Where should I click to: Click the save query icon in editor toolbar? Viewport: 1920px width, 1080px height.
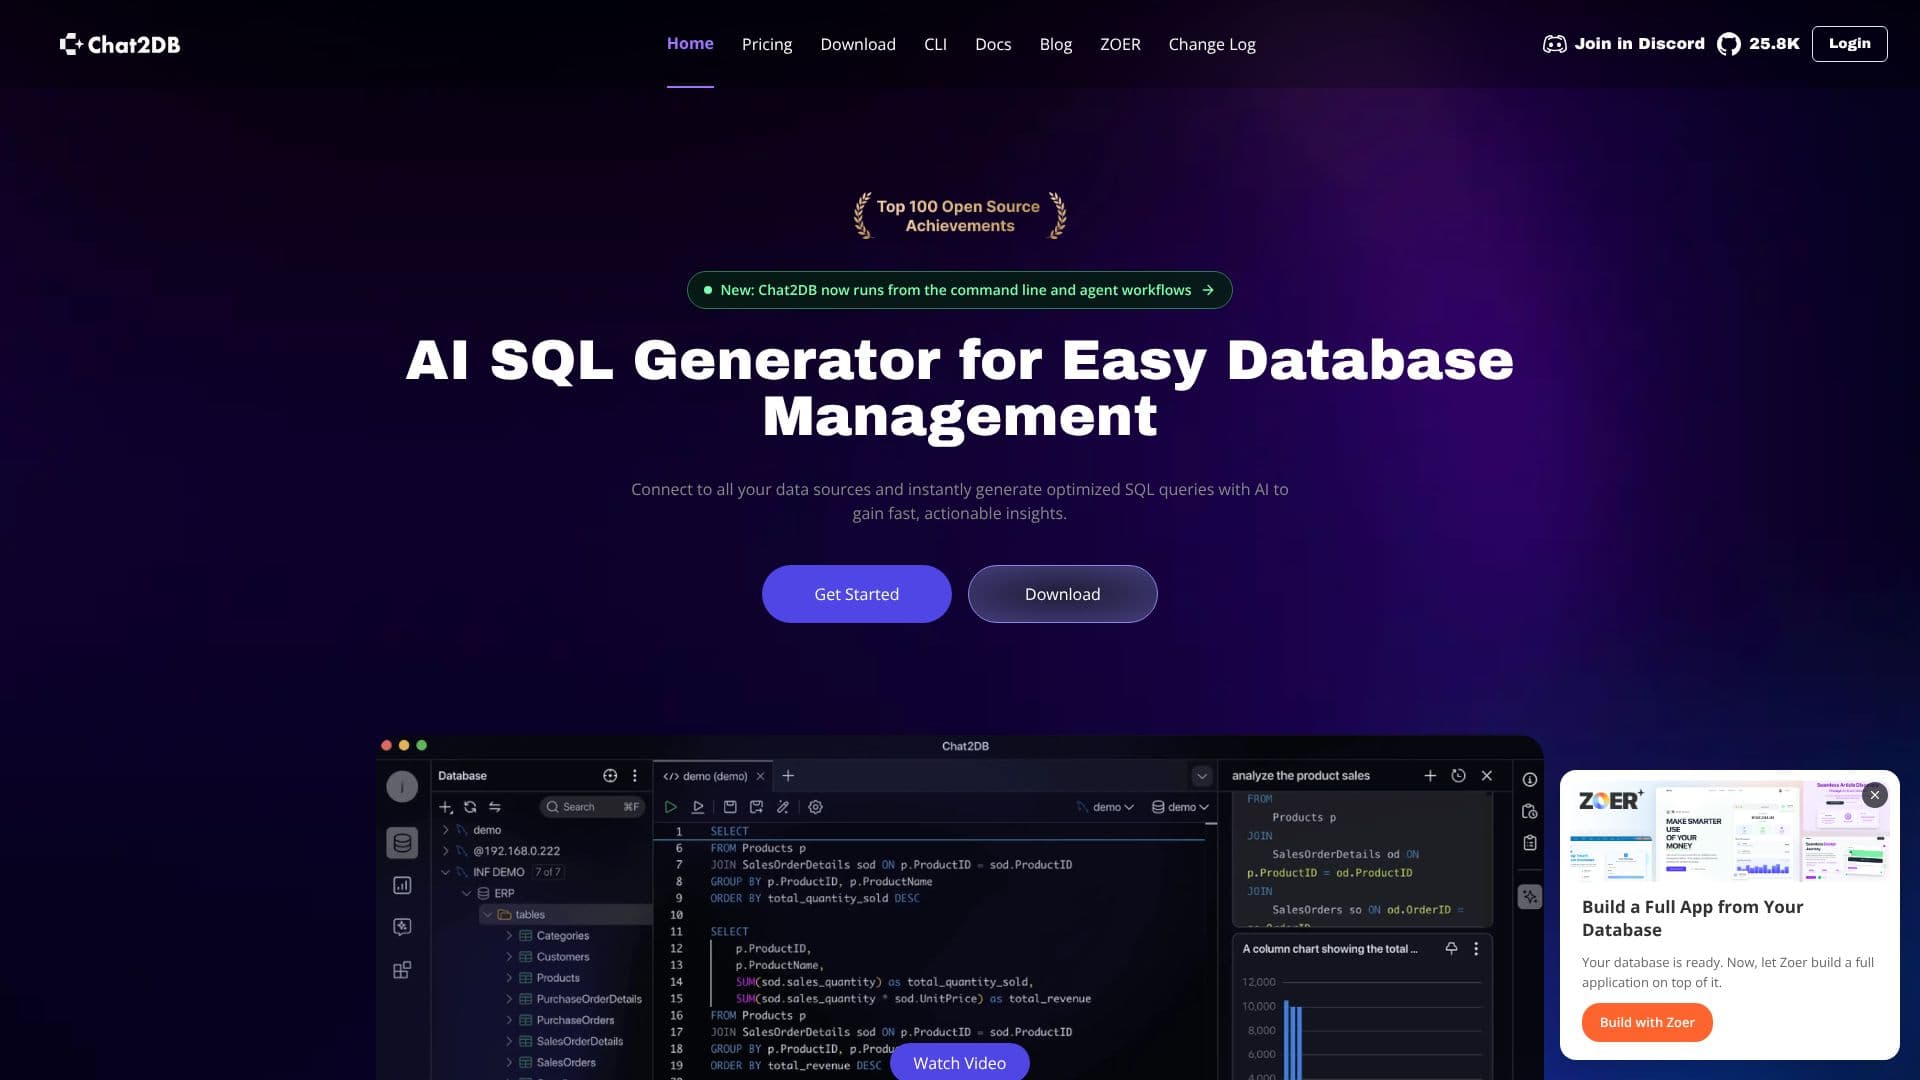pos(730,807)
